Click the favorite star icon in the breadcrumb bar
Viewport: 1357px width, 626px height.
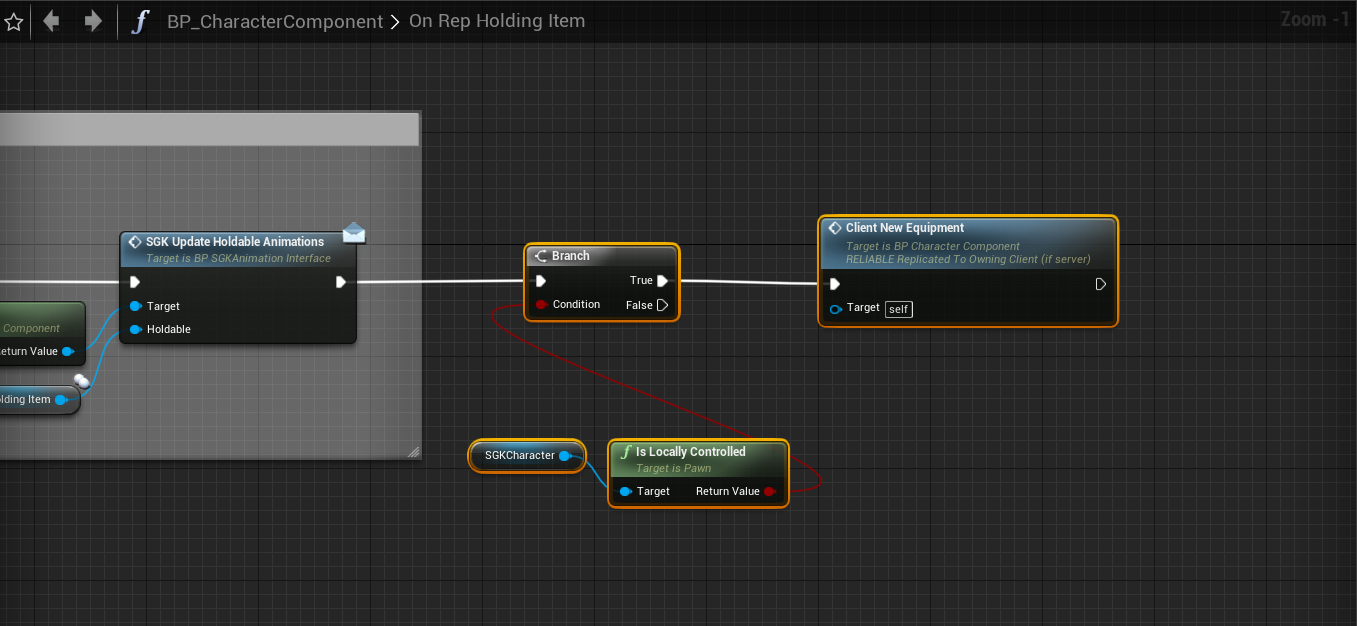(14, 21)
